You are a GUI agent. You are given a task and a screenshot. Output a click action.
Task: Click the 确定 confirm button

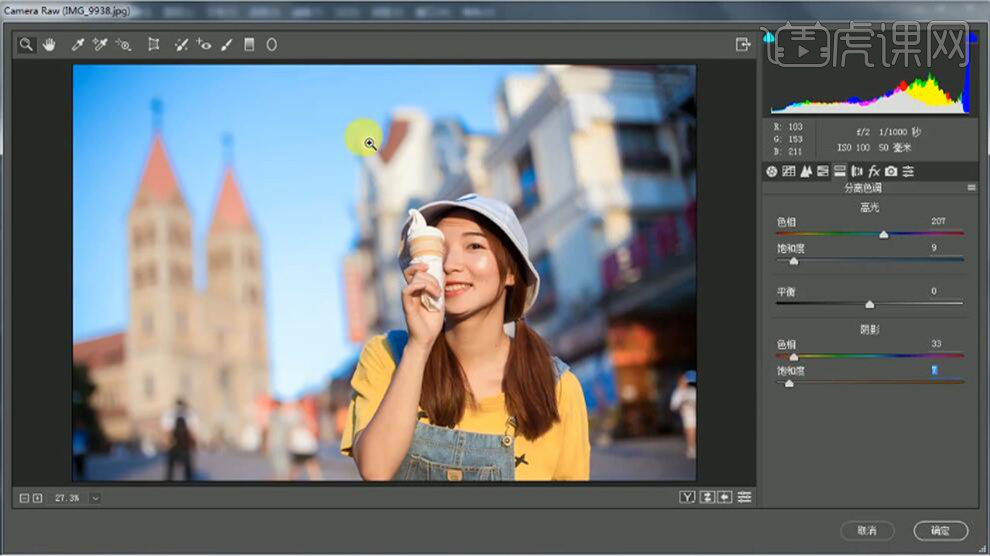tap(940, 530)
